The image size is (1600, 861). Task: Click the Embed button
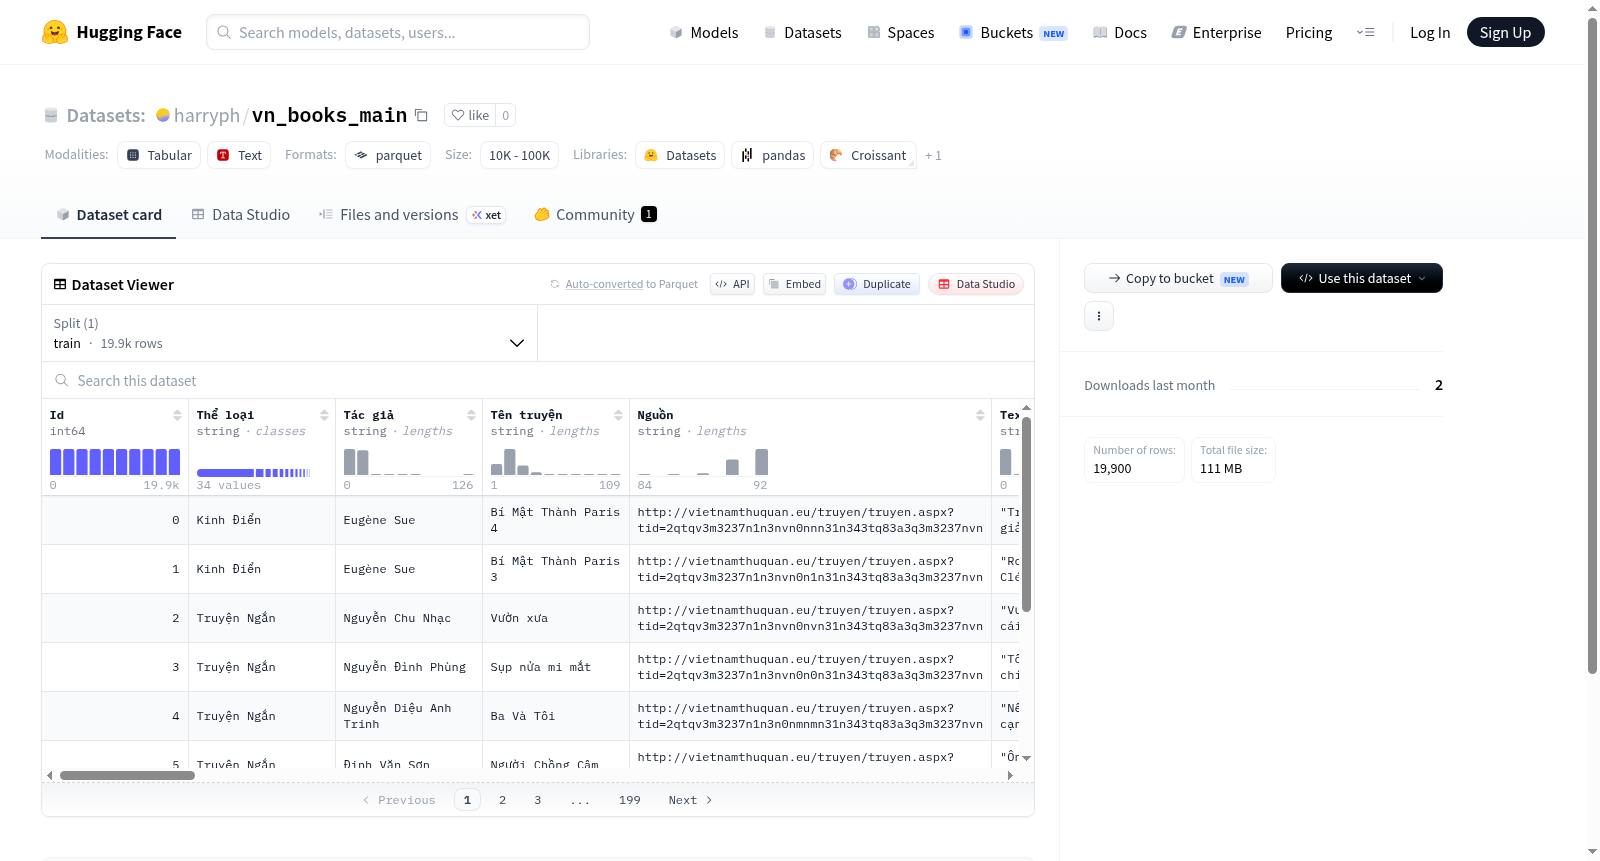[795, 284]
